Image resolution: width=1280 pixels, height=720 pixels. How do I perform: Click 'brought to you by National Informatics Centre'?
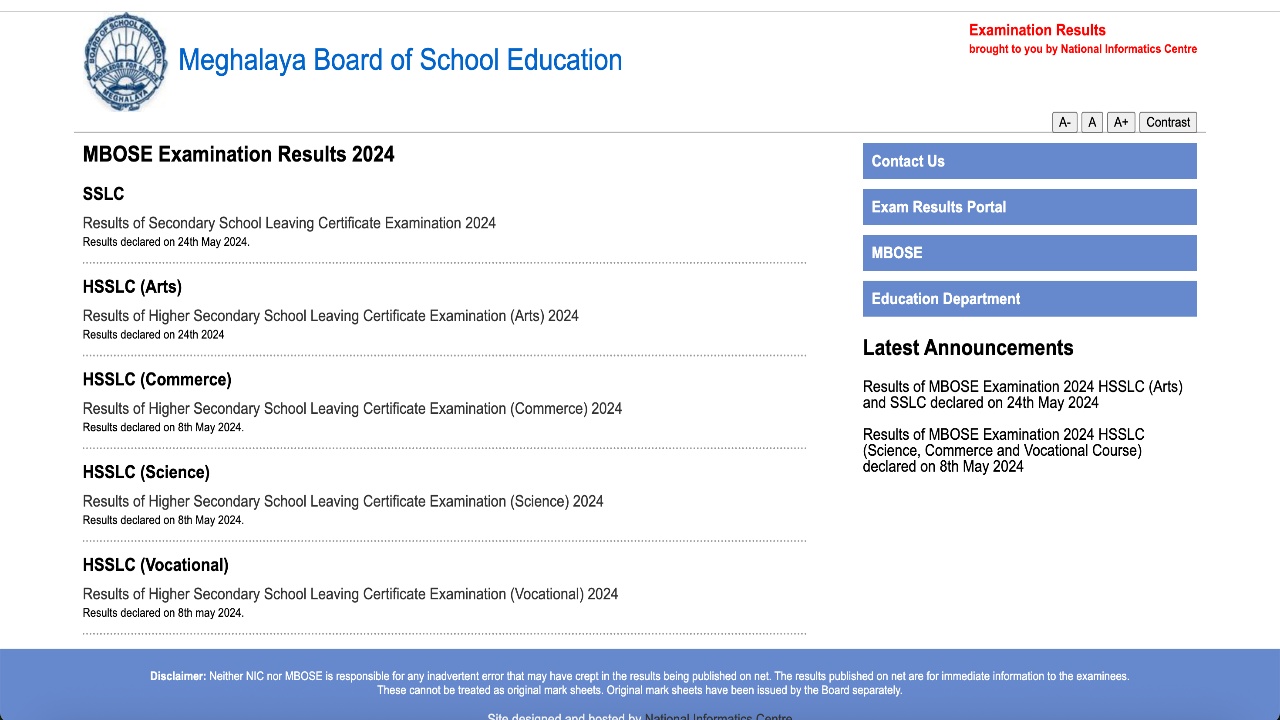point(1083,49)
